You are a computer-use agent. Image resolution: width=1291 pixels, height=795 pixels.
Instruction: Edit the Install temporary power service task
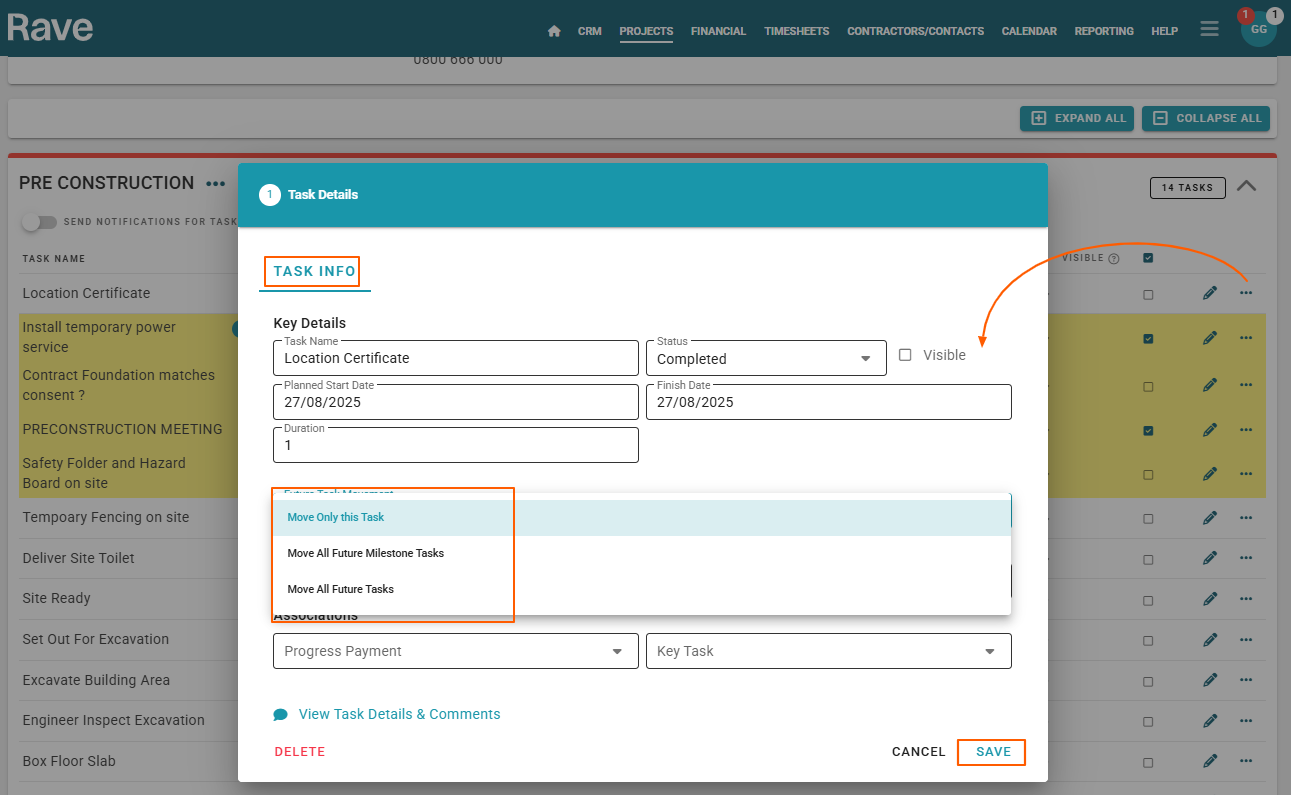1210,338
